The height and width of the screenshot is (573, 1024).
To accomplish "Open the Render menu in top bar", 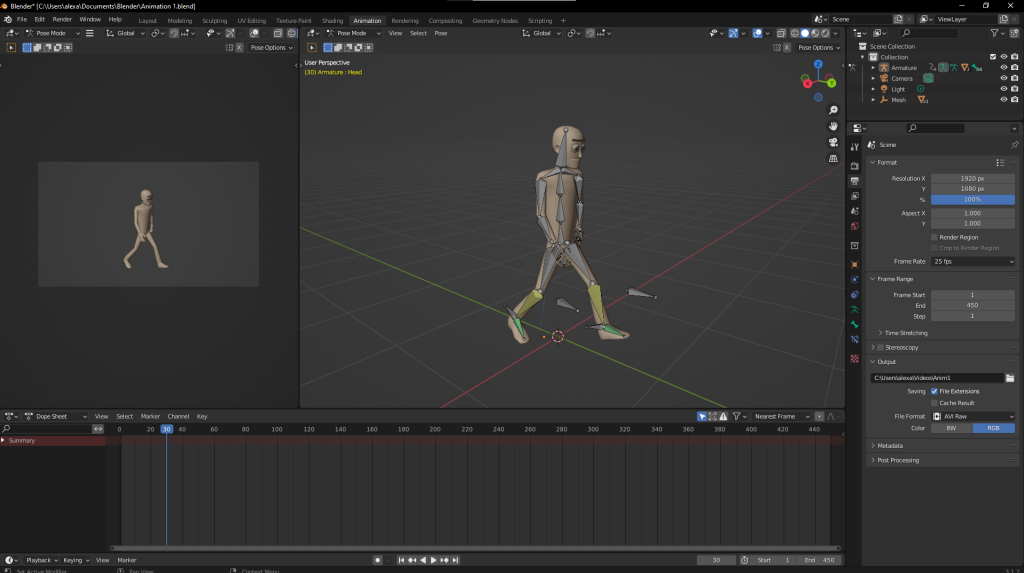I will 62,19.
